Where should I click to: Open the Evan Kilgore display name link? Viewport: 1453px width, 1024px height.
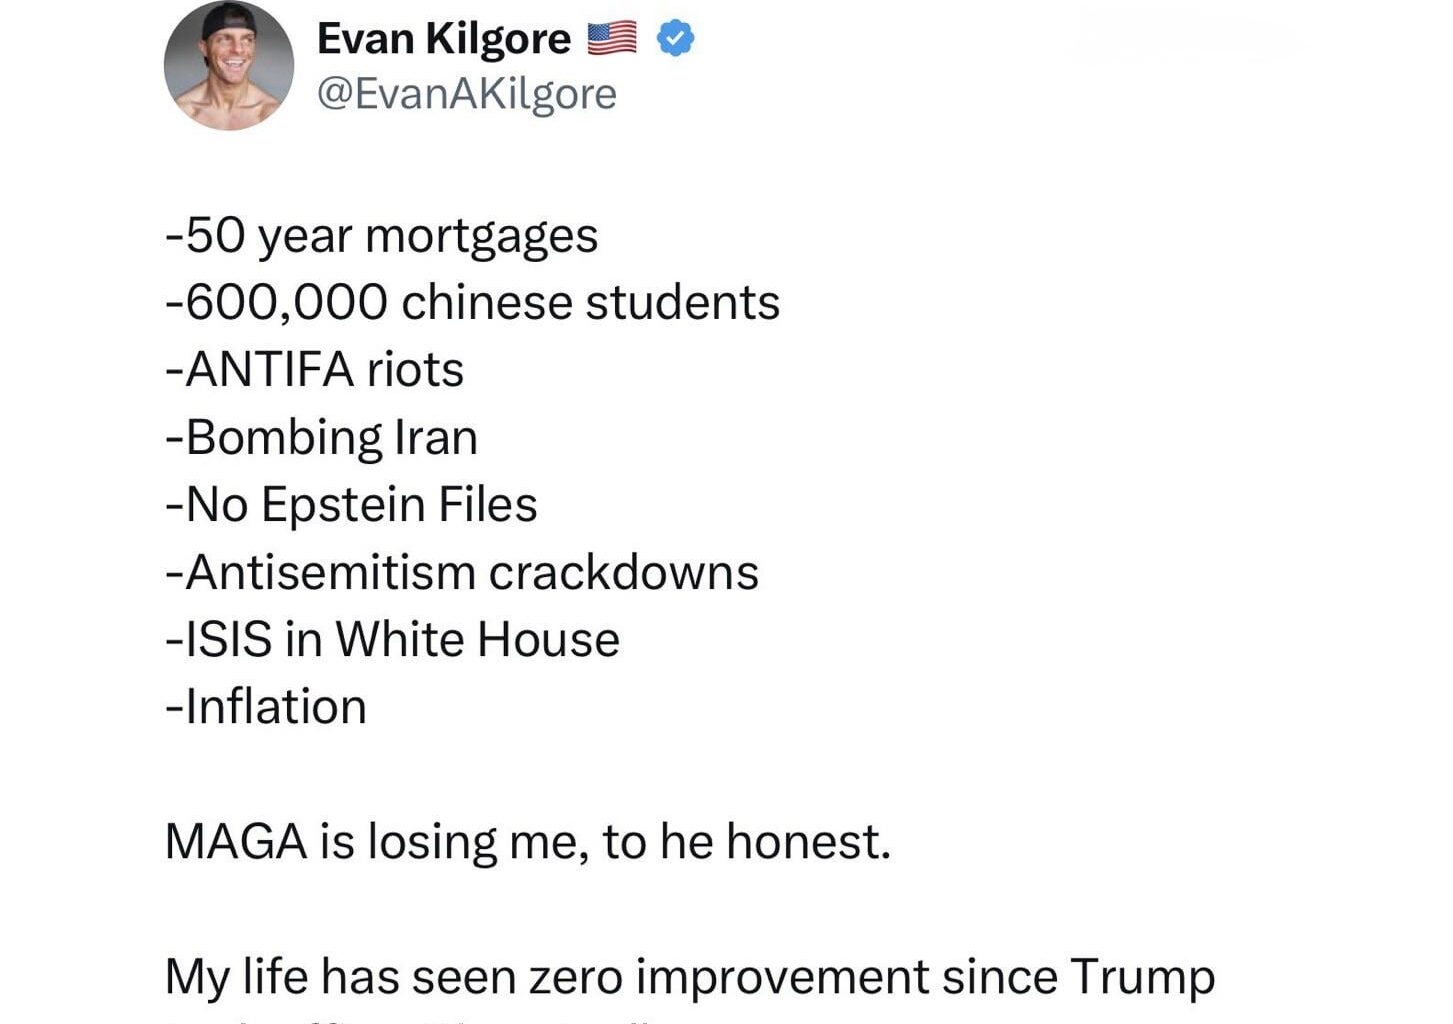(x=443, y=39)
